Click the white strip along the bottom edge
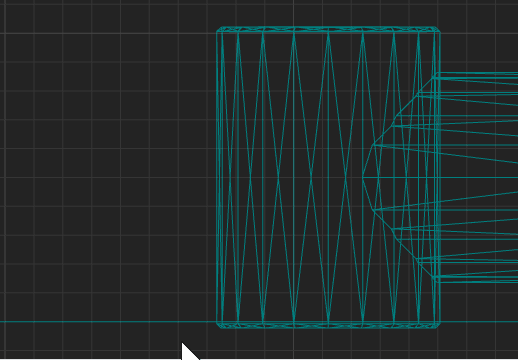The image size is (518, 360). [x=91, y=359]
